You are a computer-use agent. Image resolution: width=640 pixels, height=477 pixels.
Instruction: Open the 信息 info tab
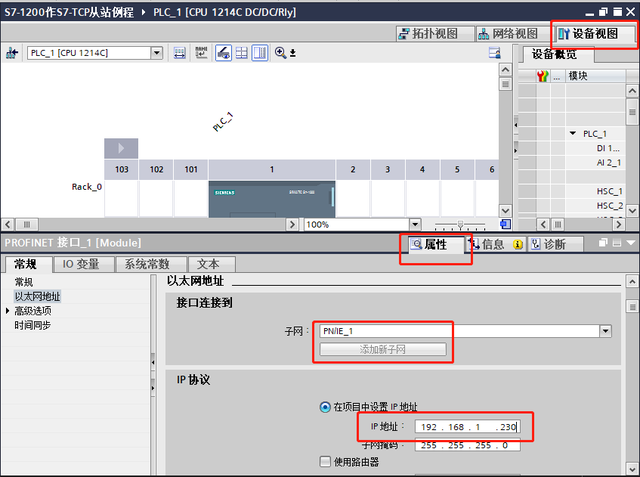click(x=496, y=244)
